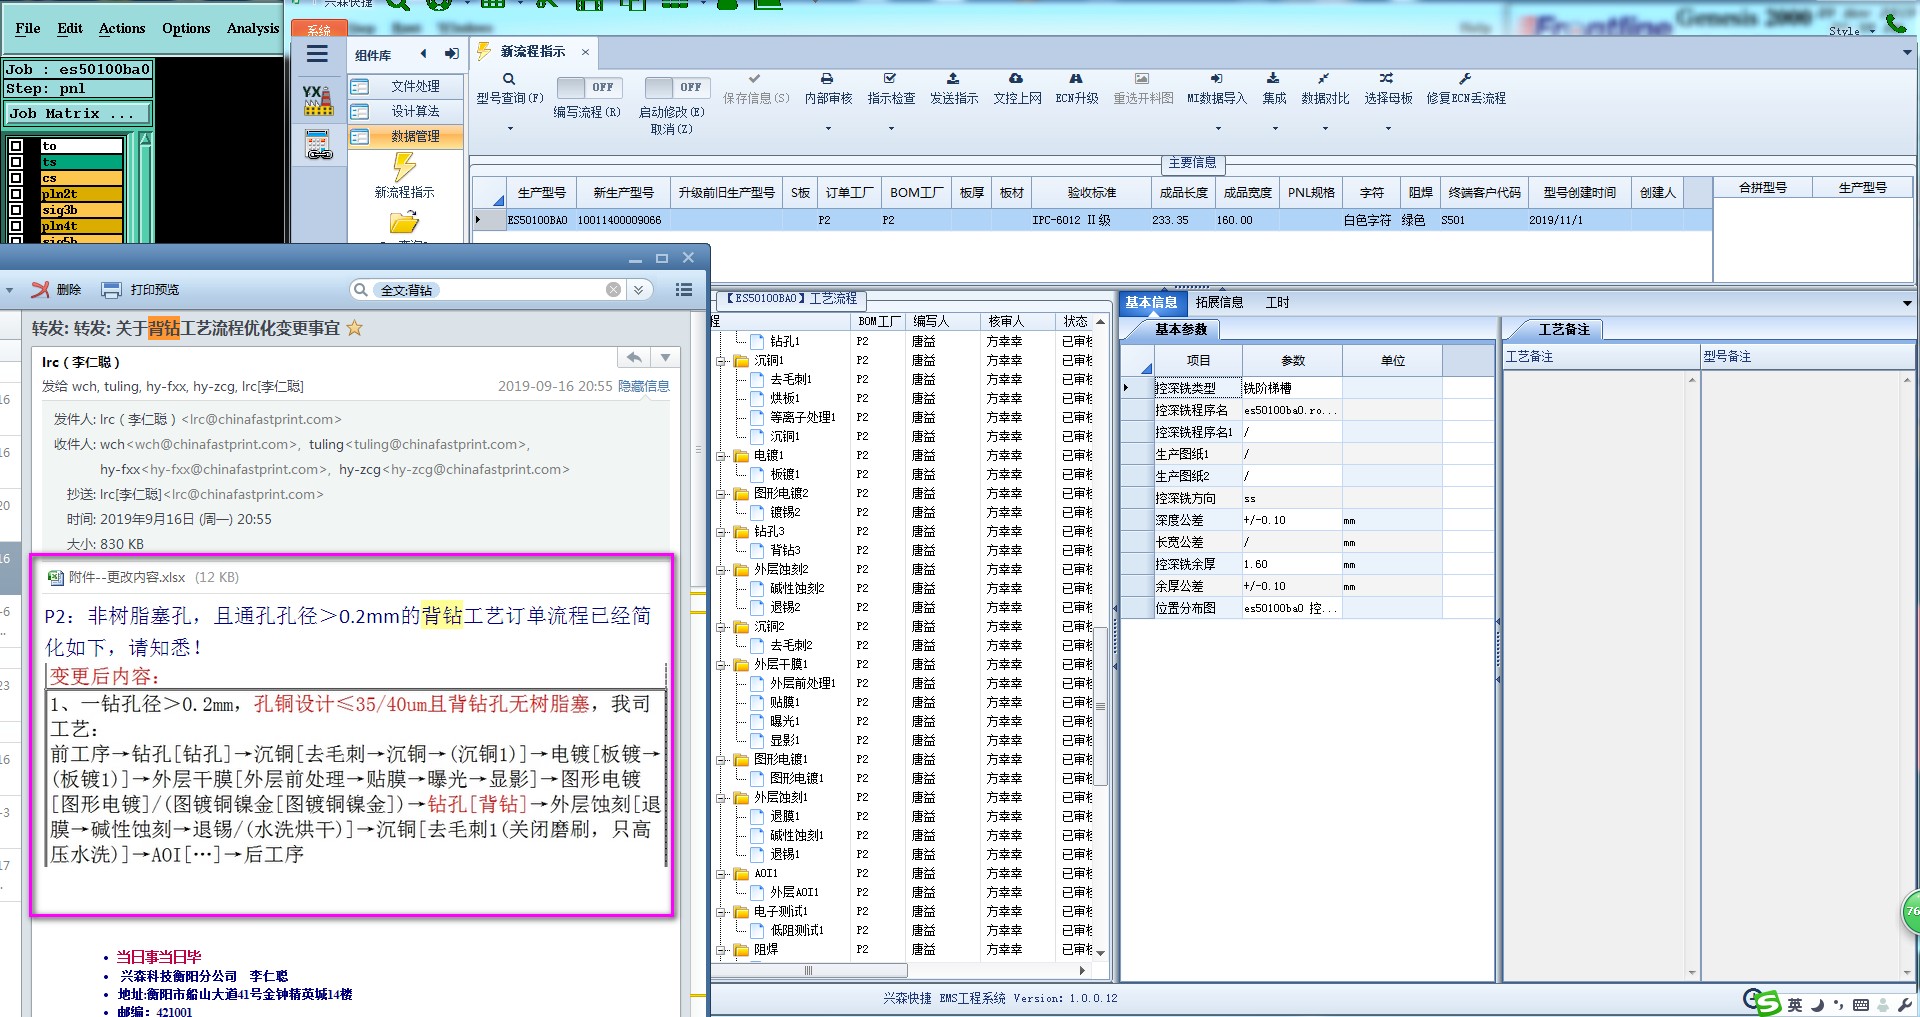Open the 附件--更改内容.xlsx attachment

coord(127,577)
